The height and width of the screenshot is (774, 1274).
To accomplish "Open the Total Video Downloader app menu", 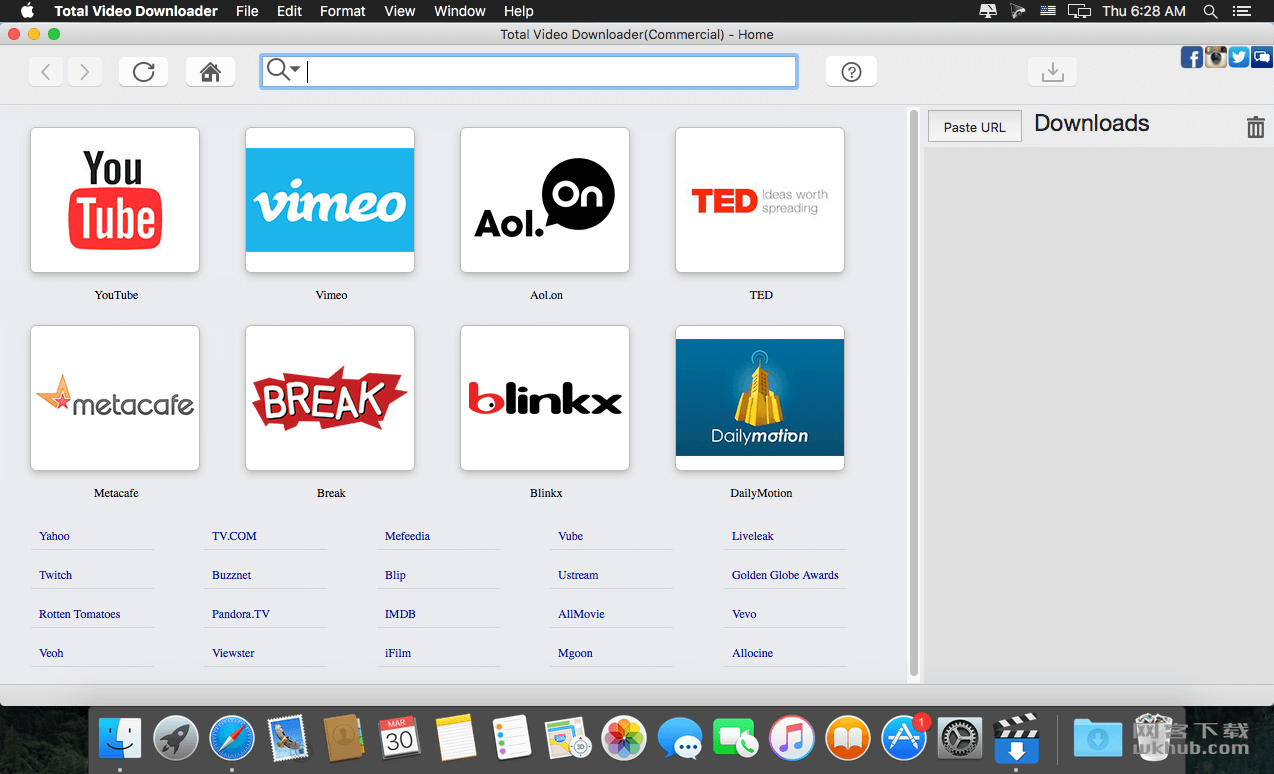I will pyautogui.click(x=136, y=11).
